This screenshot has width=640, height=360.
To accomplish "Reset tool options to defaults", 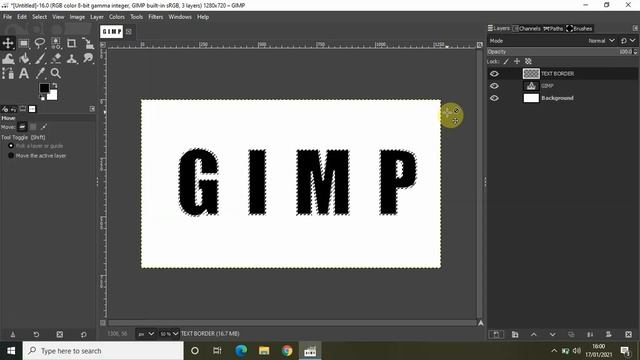I will tap(83, 334).
